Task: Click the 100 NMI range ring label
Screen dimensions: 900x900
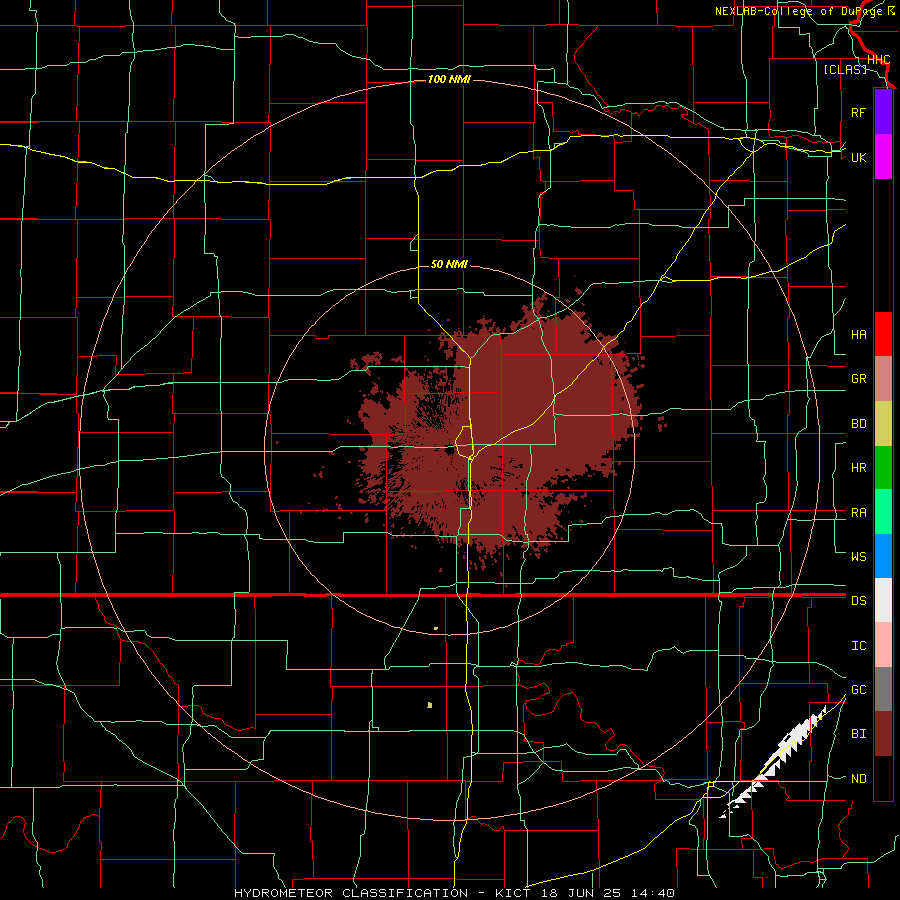Action: click(449, 79)
